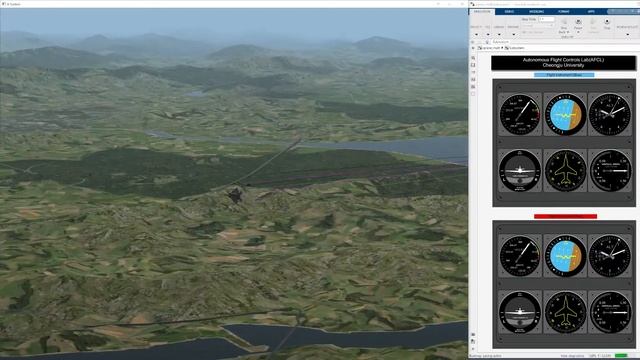Select the blue label above the upper instrument panel
Image resolution: width=640 pixels, height=360 pixels.
564,75
